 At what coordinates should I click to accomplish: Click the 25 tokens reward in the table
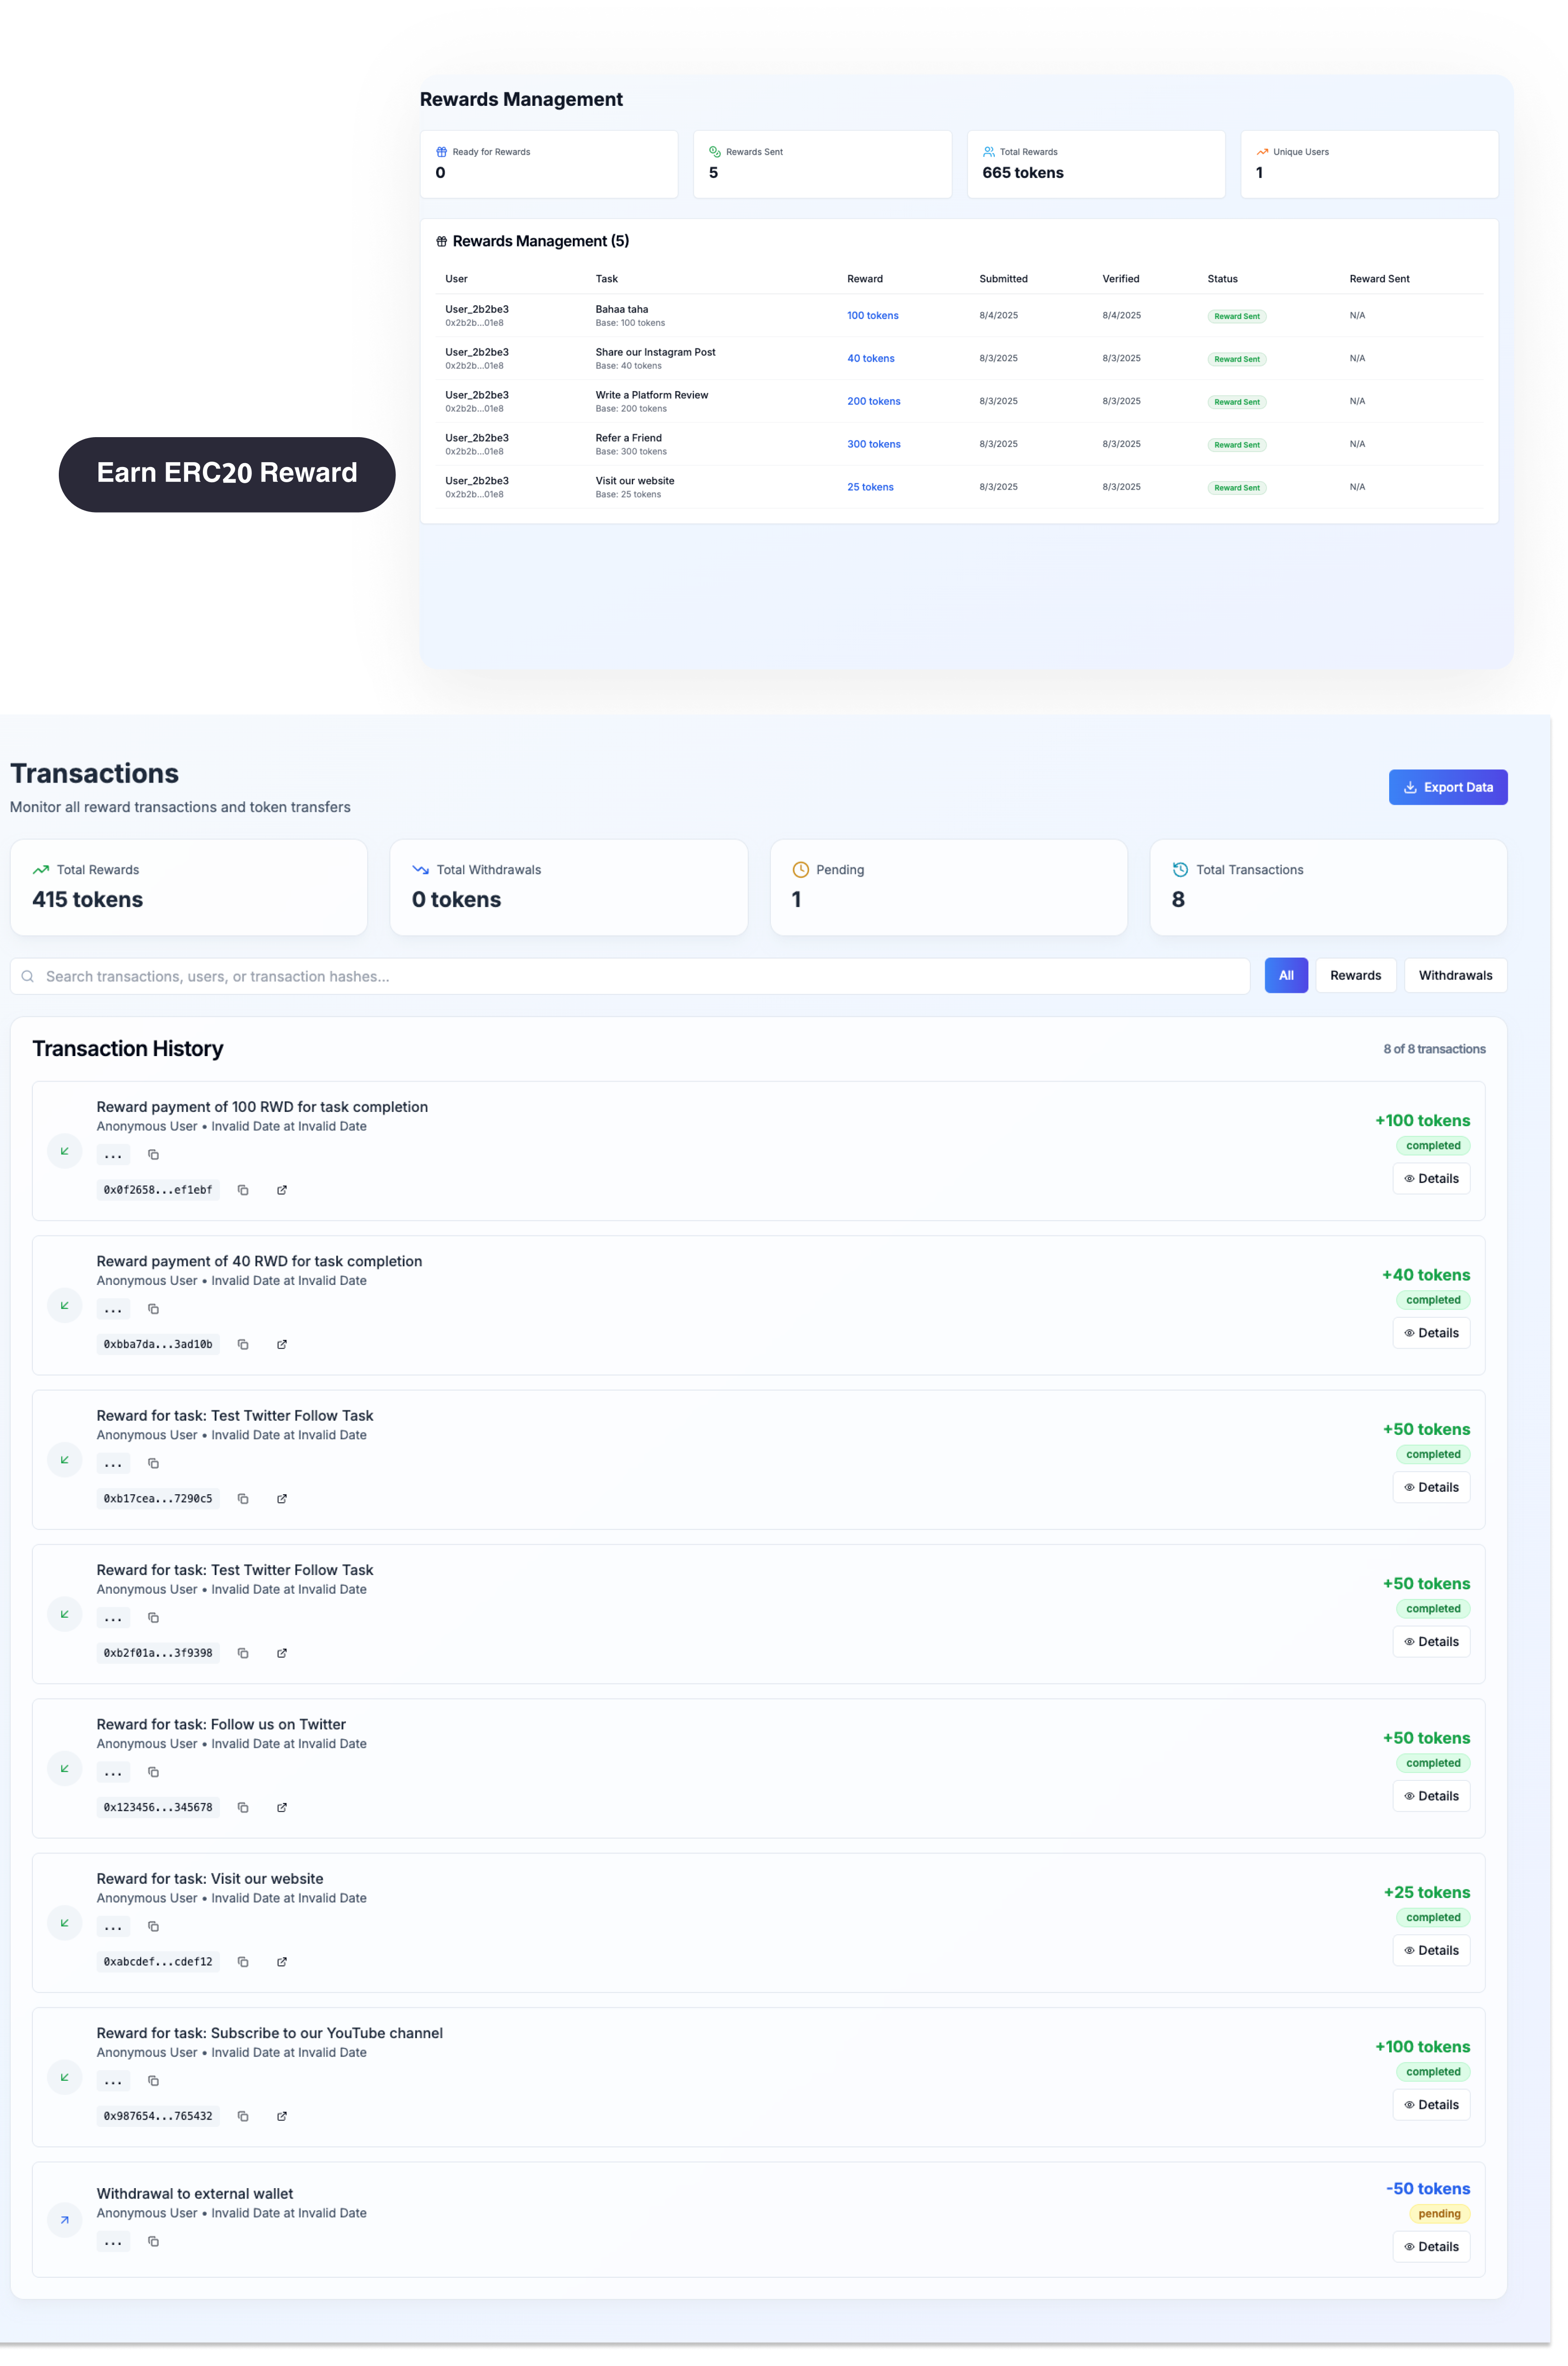pos(870,488)
